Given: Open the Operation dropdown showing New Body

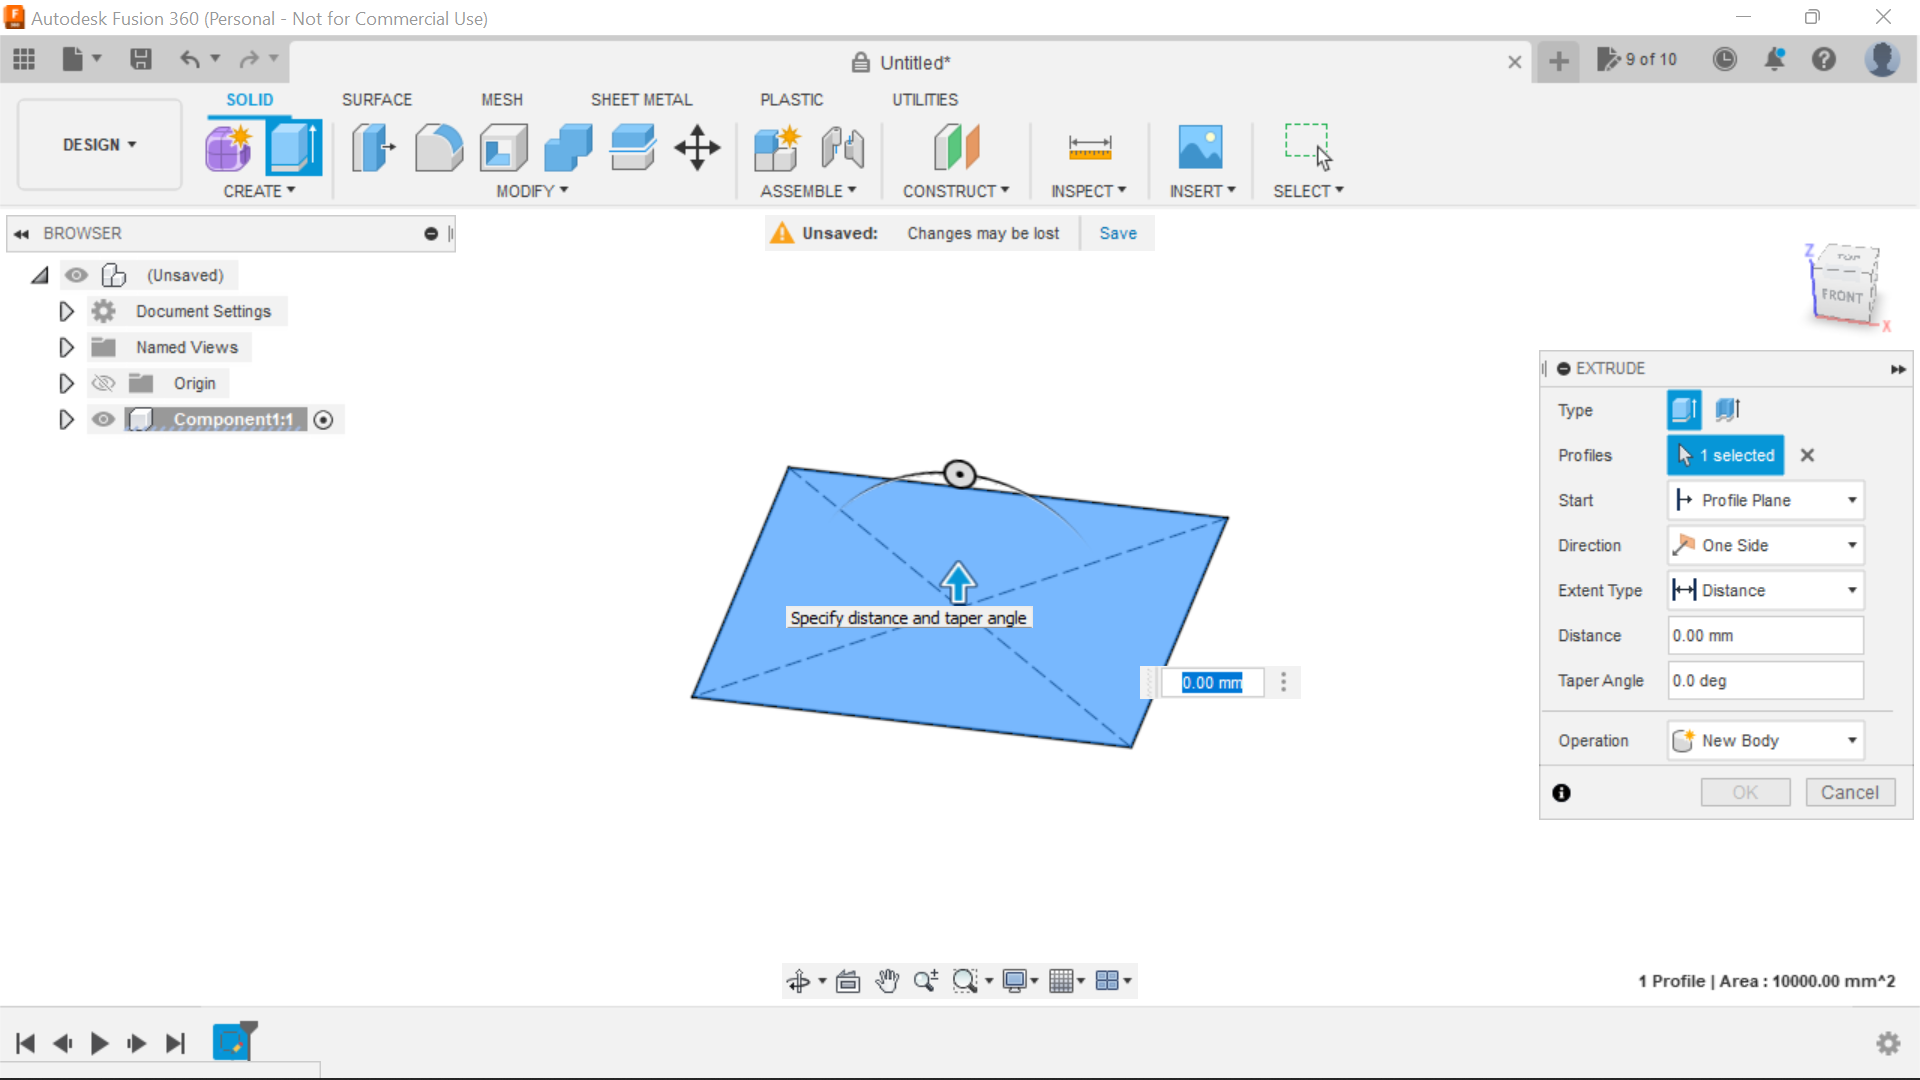Looking at the screenshot, I should 1850,740.
